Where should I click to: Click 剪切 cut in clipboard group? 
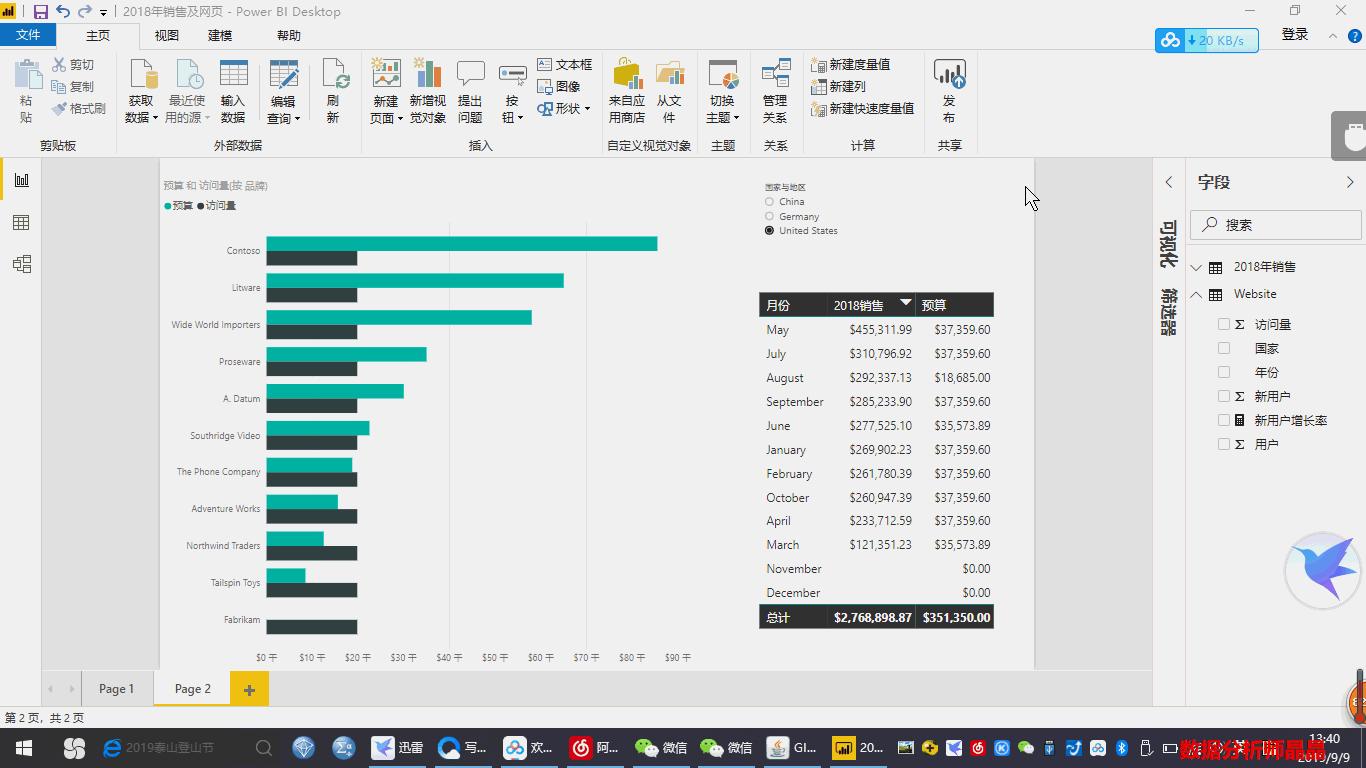pyautogui.click(x=72, y=65)
